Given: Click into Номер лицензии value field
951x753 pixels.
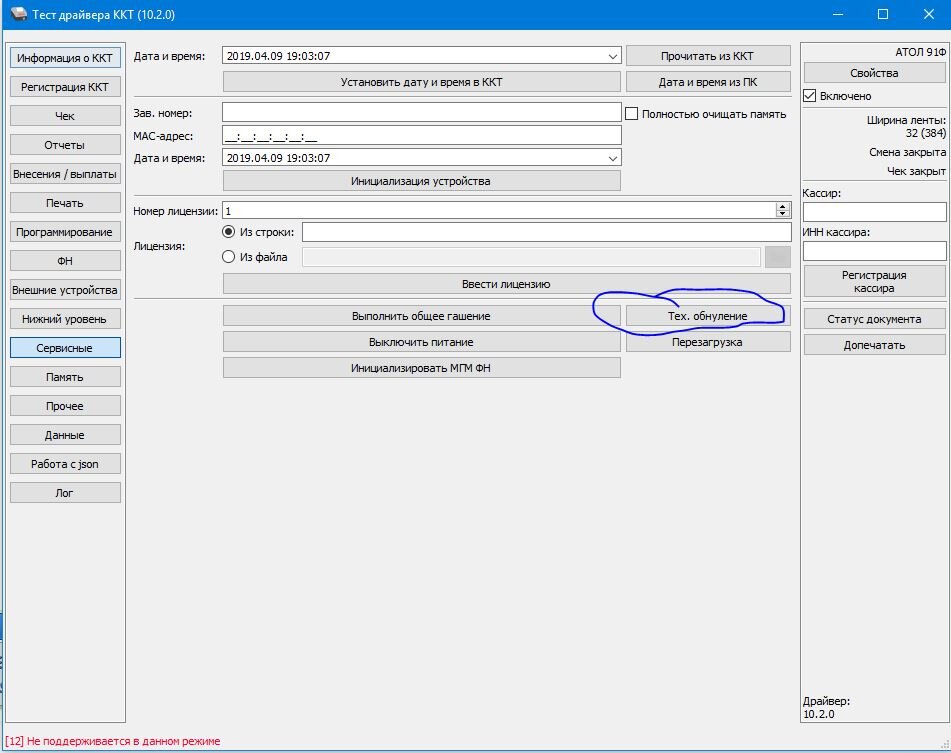Looking at the screenshot, I should [x=499, y=211].
